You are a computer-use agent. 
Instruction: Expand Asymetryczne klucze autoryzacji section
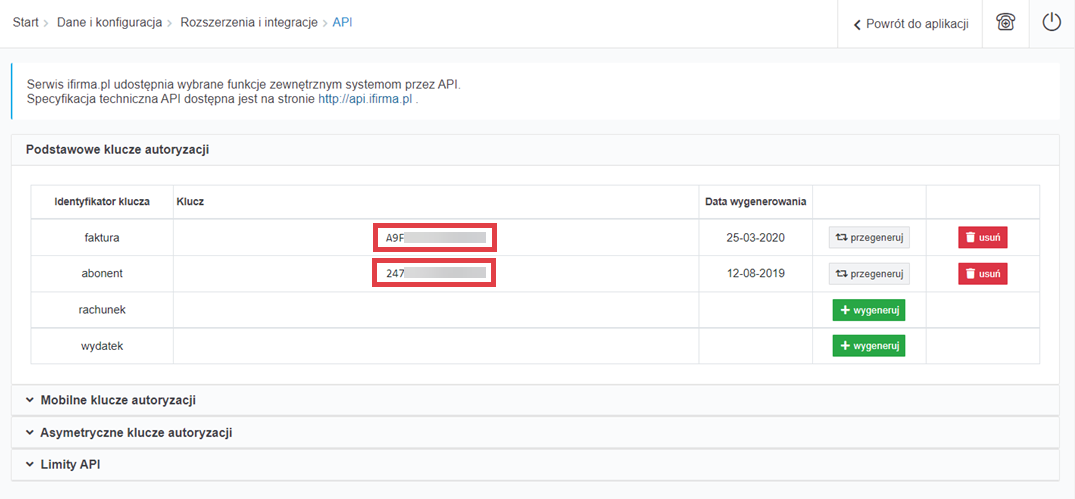pos(135,433)
